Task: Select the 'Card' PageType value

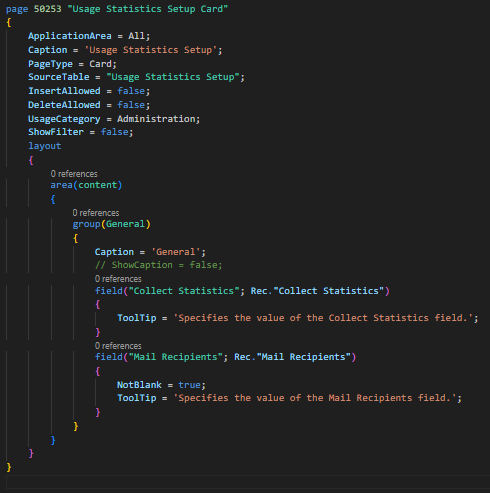Action: point(100,64)
